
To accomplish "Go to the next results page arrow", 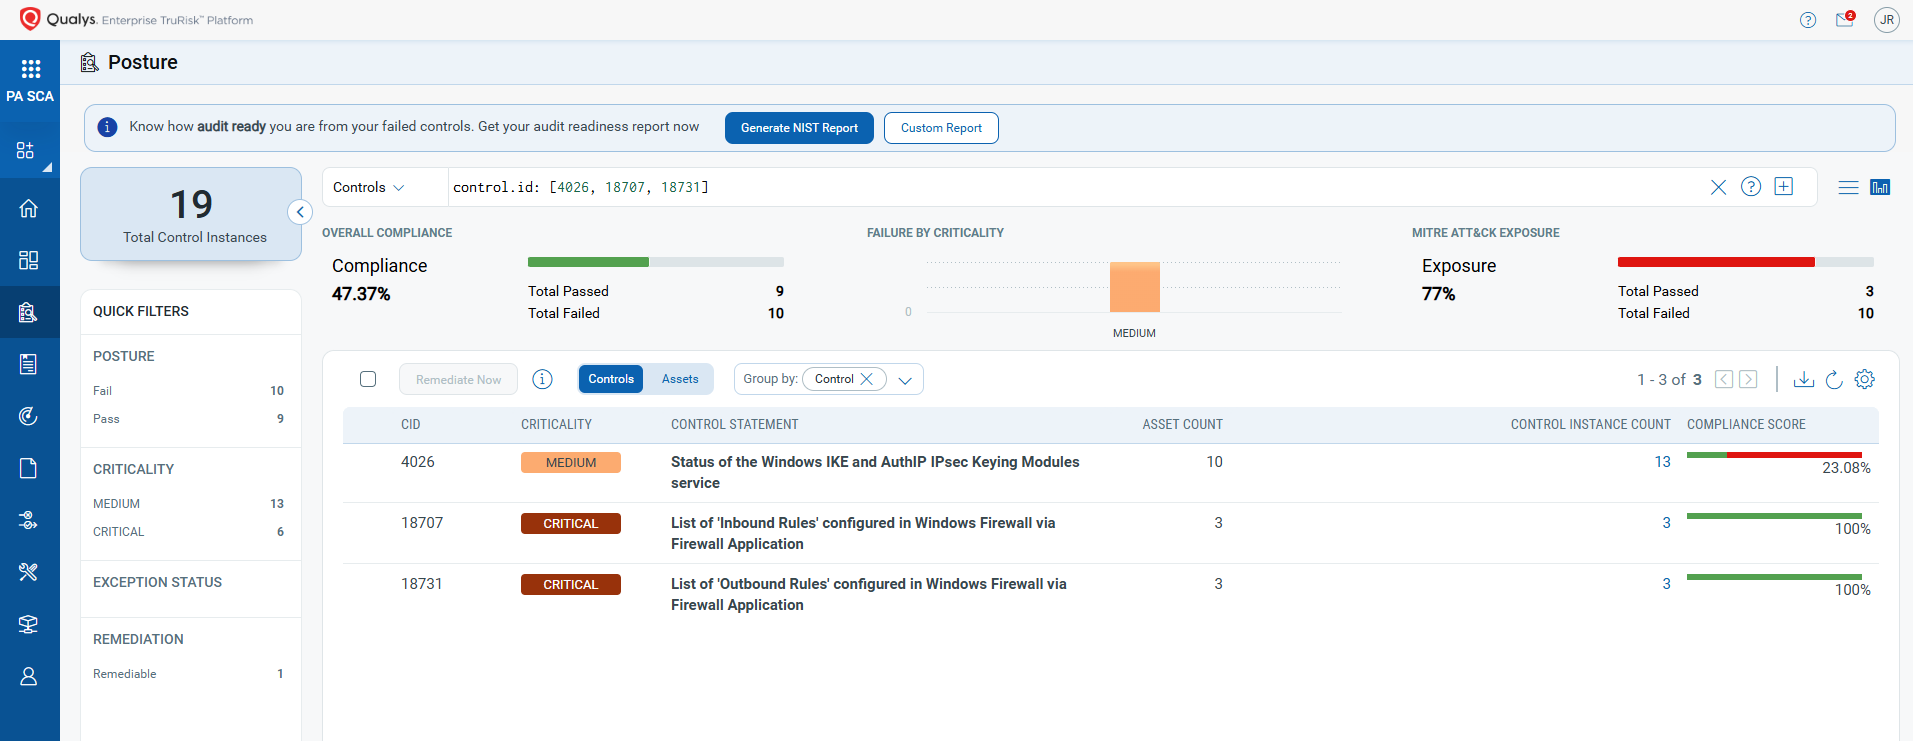I will (1748, 379).
